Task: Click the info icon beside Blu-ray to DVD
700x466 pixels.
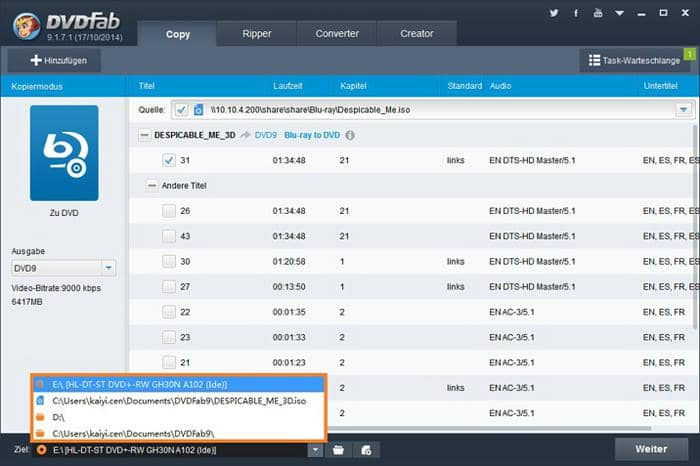Action: coord(350,135)
